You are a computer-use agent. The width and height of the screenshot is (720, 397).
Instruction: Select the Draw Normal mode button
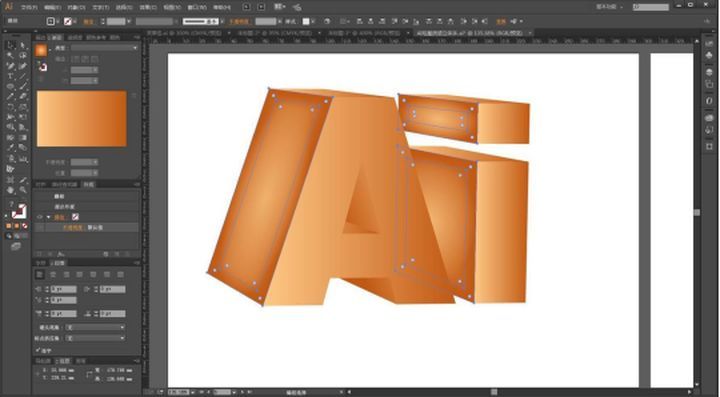coord(9,236)
